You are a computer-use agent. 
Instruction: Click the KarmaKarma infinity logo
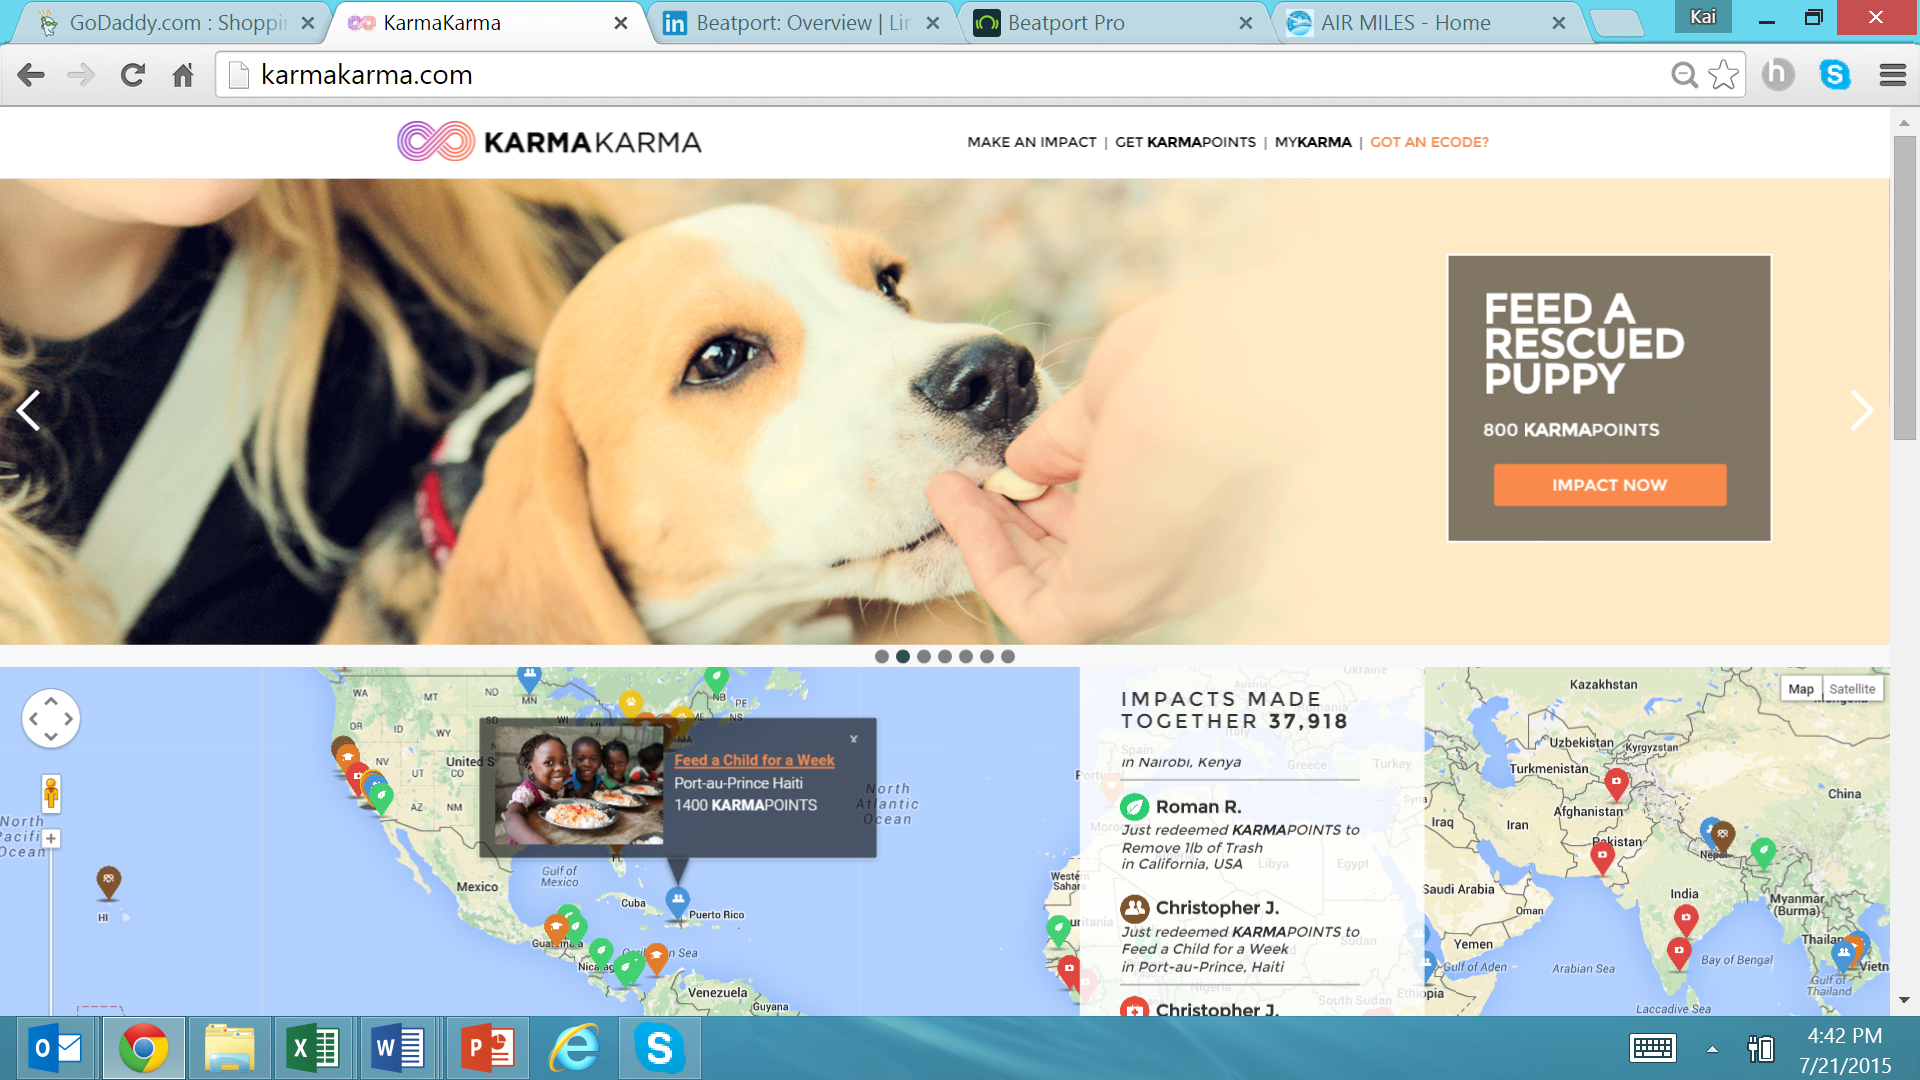tap(436, 142)
